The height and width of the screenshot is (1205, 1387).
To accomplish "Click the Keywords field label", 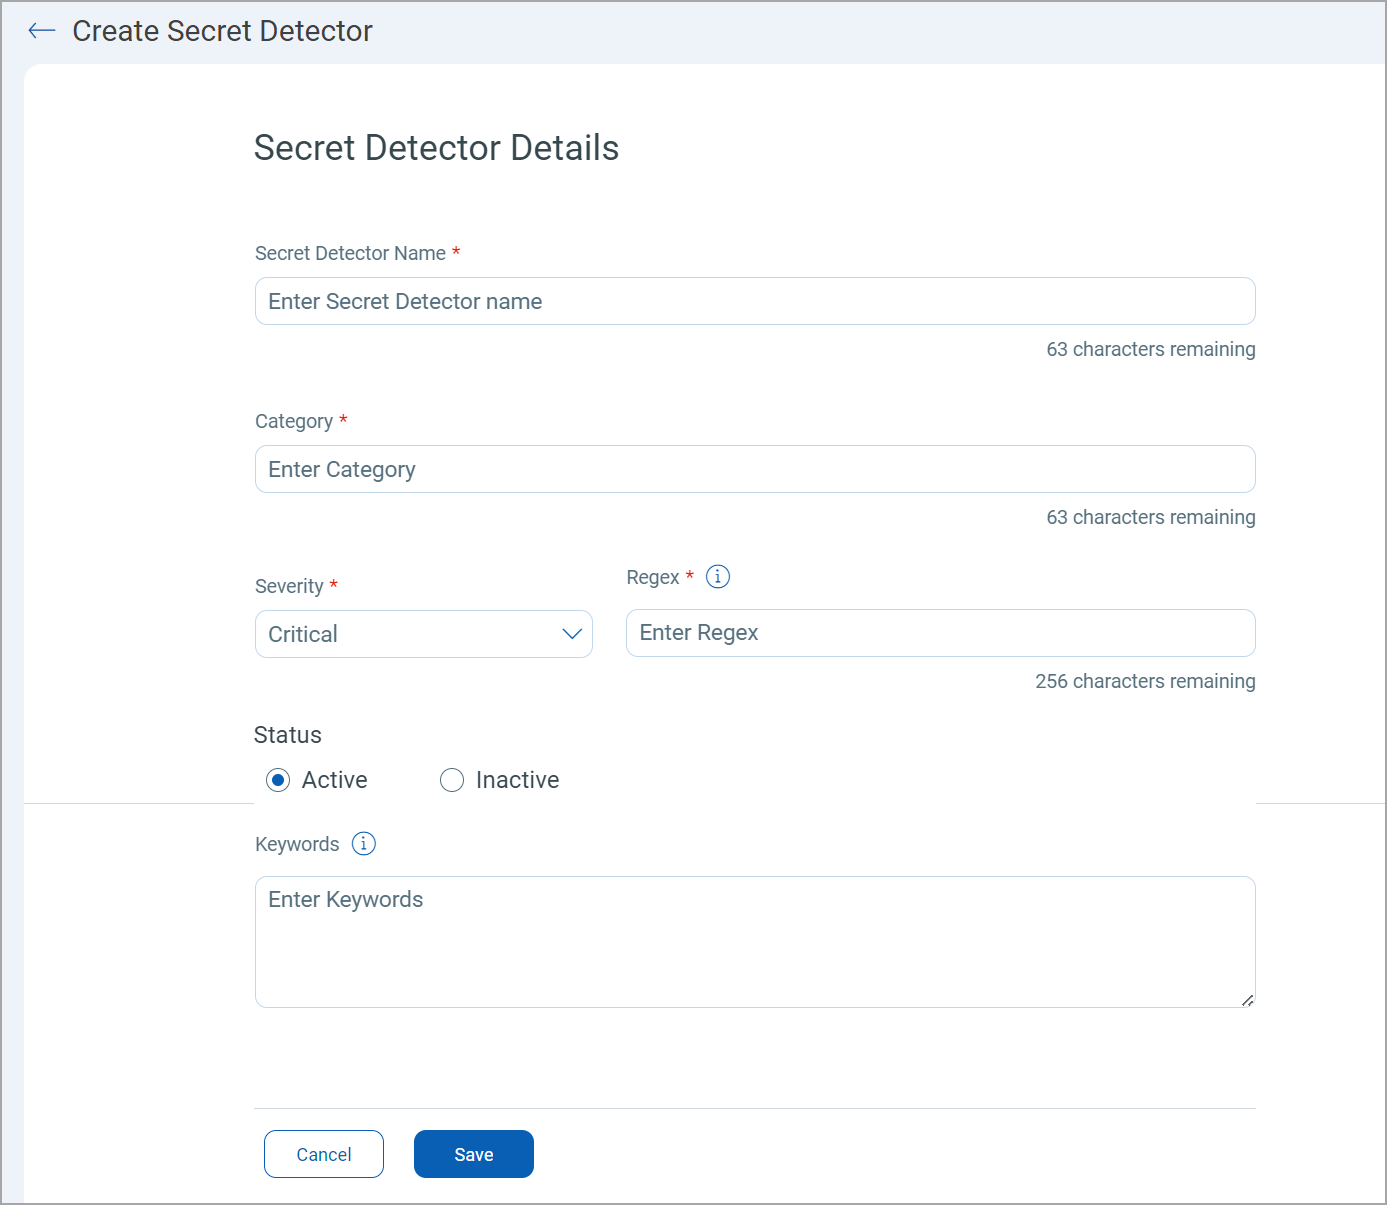I will pyautogui.click(x=297, y=844).
